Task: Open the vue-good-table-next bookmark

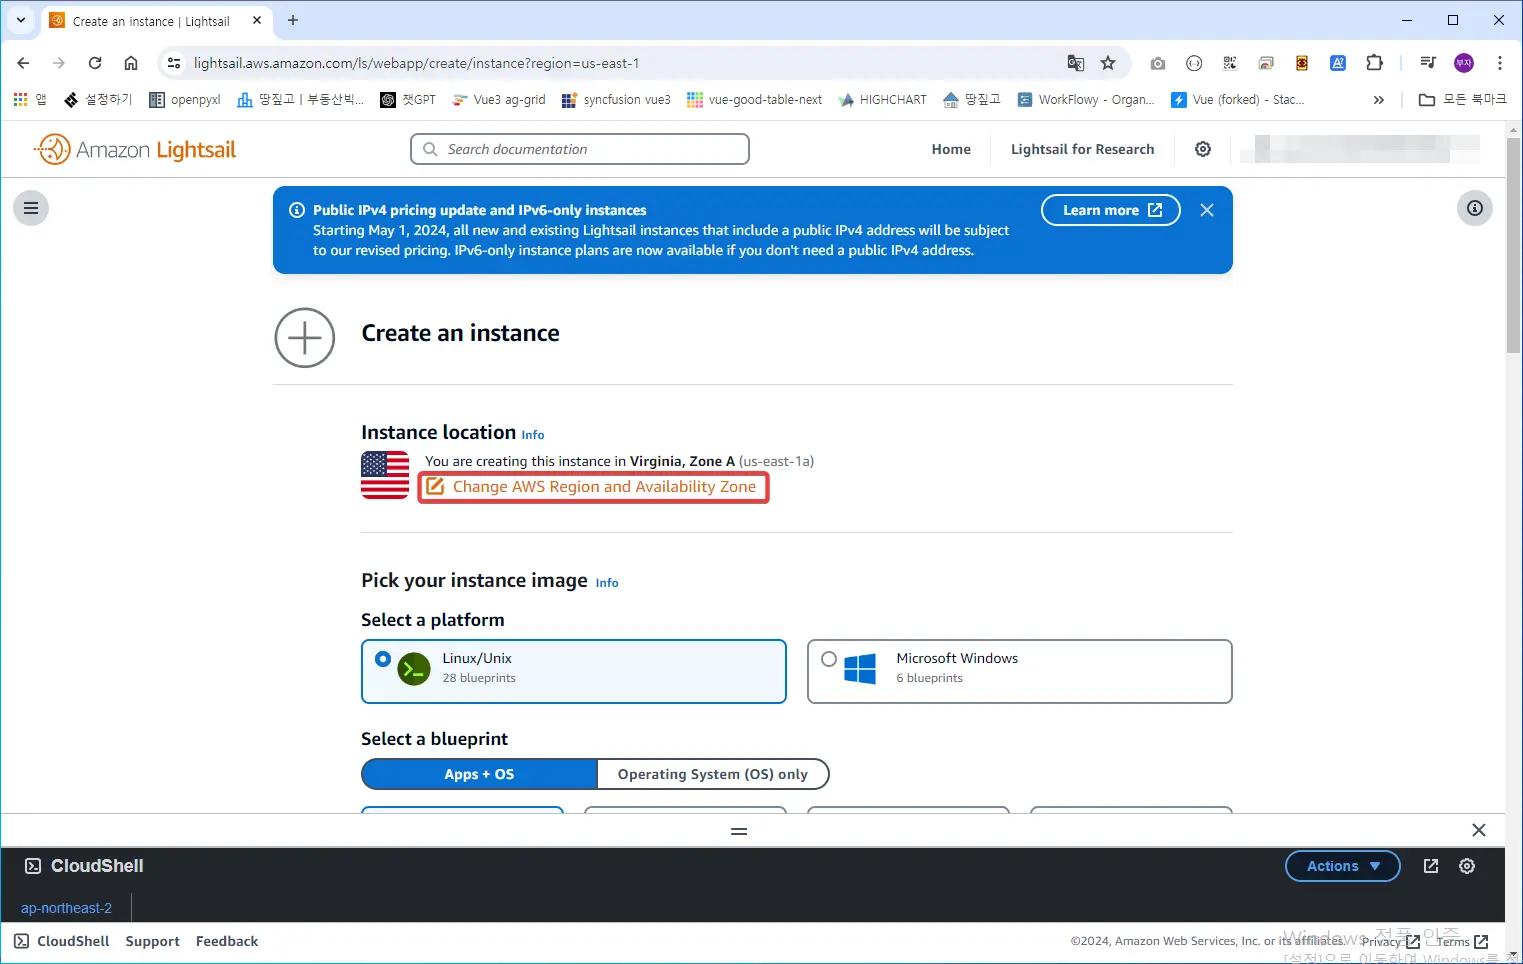Action: pos(755,100)
